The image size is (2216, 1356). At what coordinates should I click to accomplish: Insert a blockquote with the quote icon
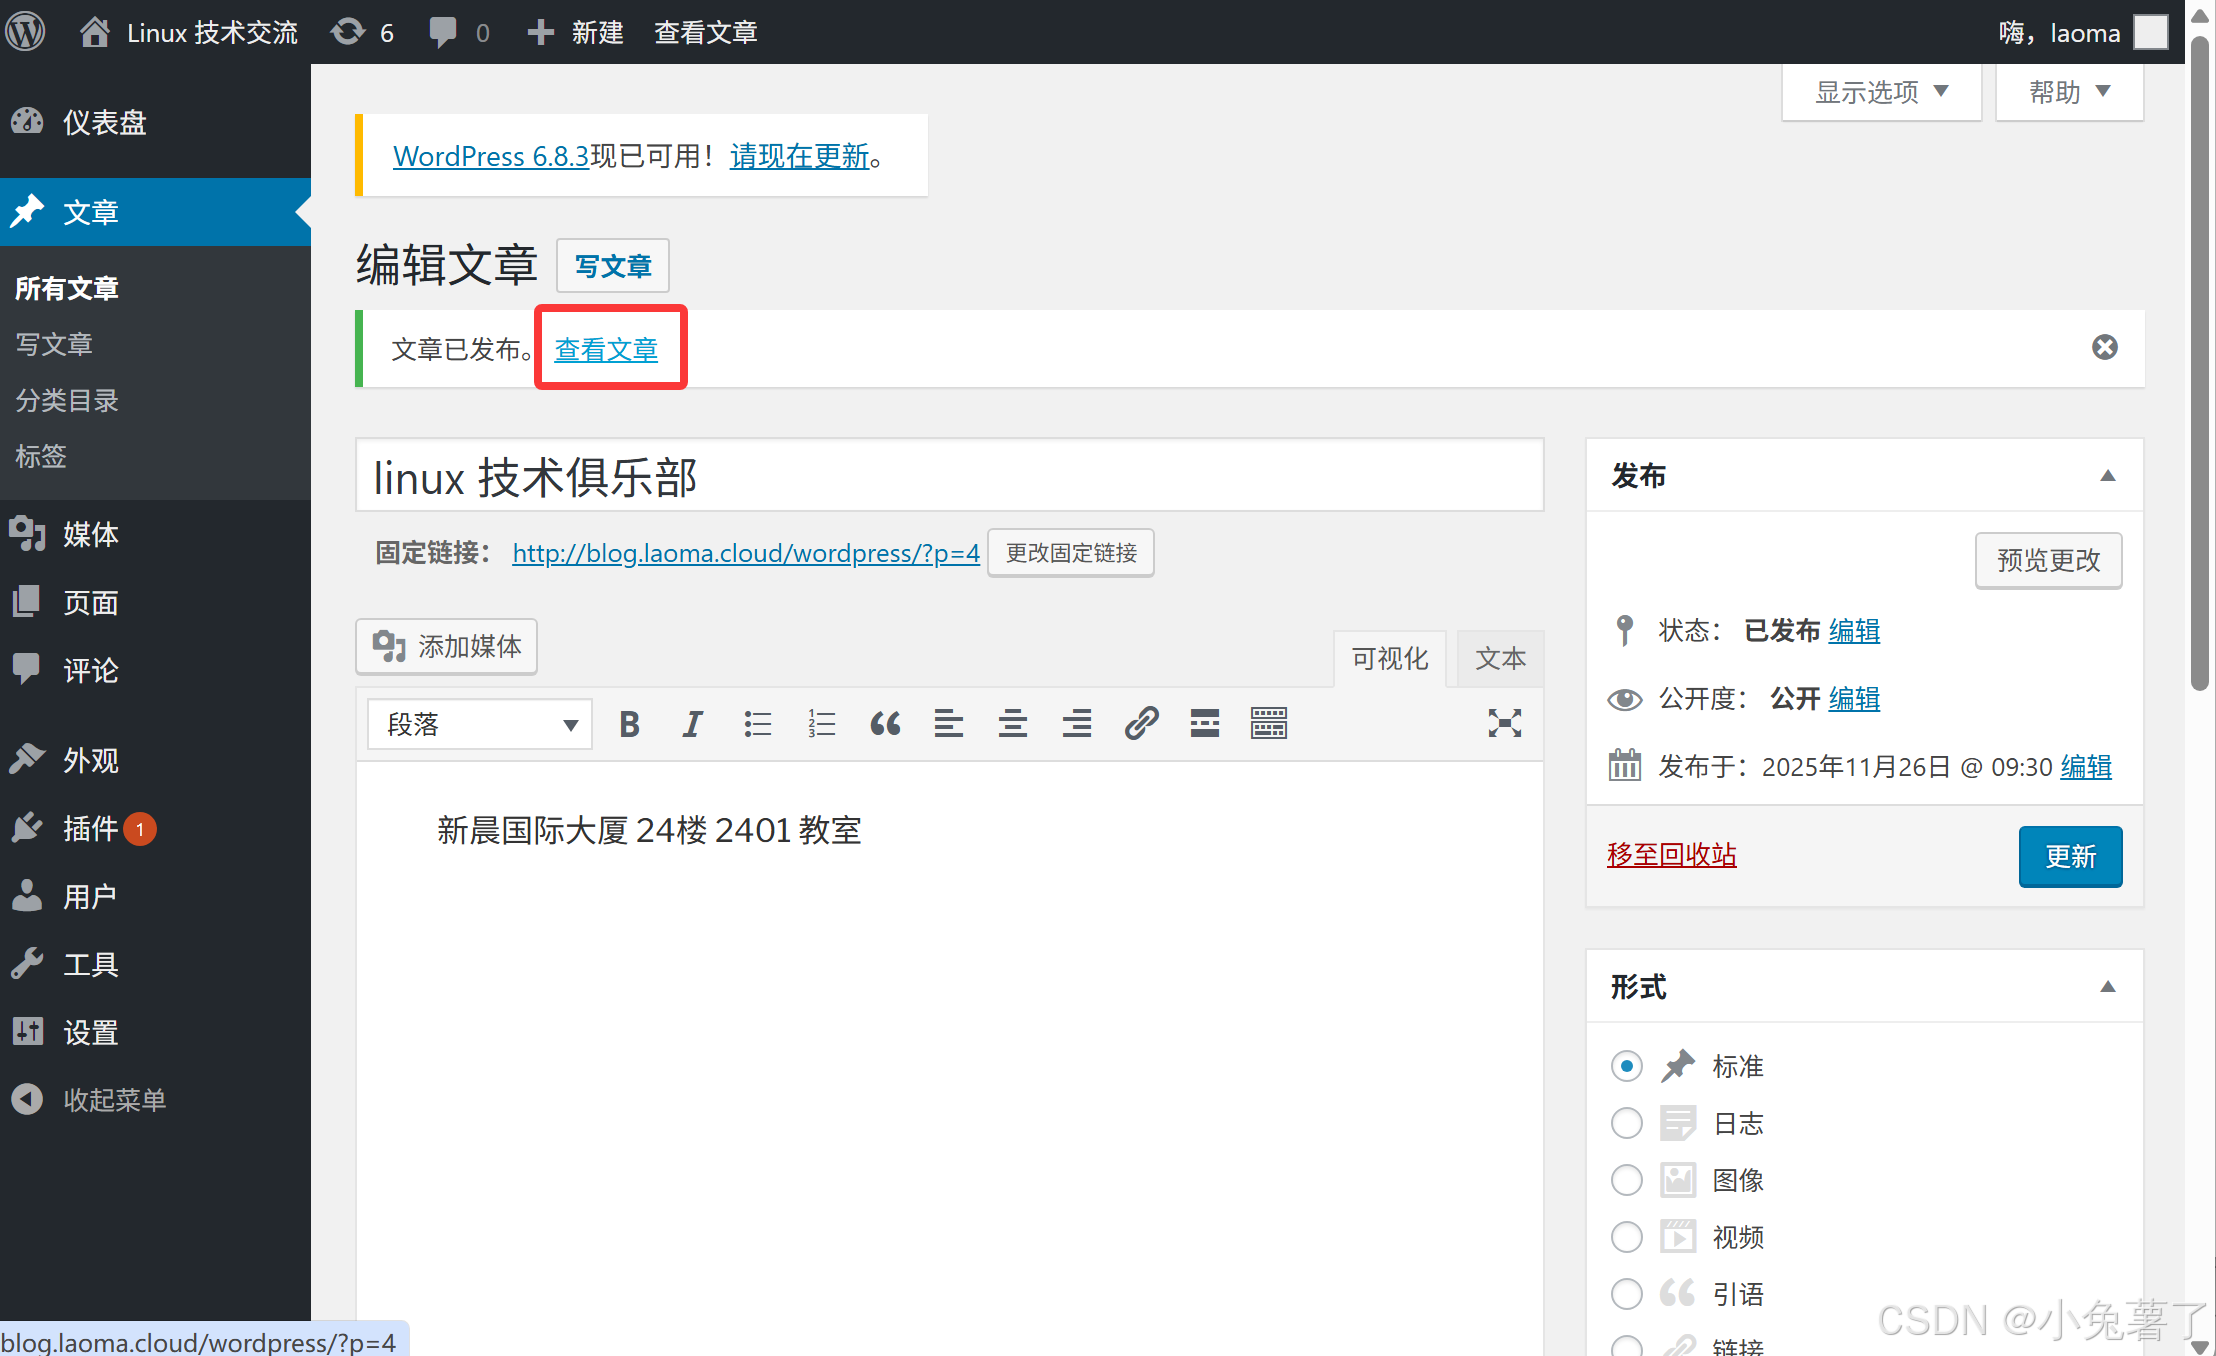(x=885, y=724)
